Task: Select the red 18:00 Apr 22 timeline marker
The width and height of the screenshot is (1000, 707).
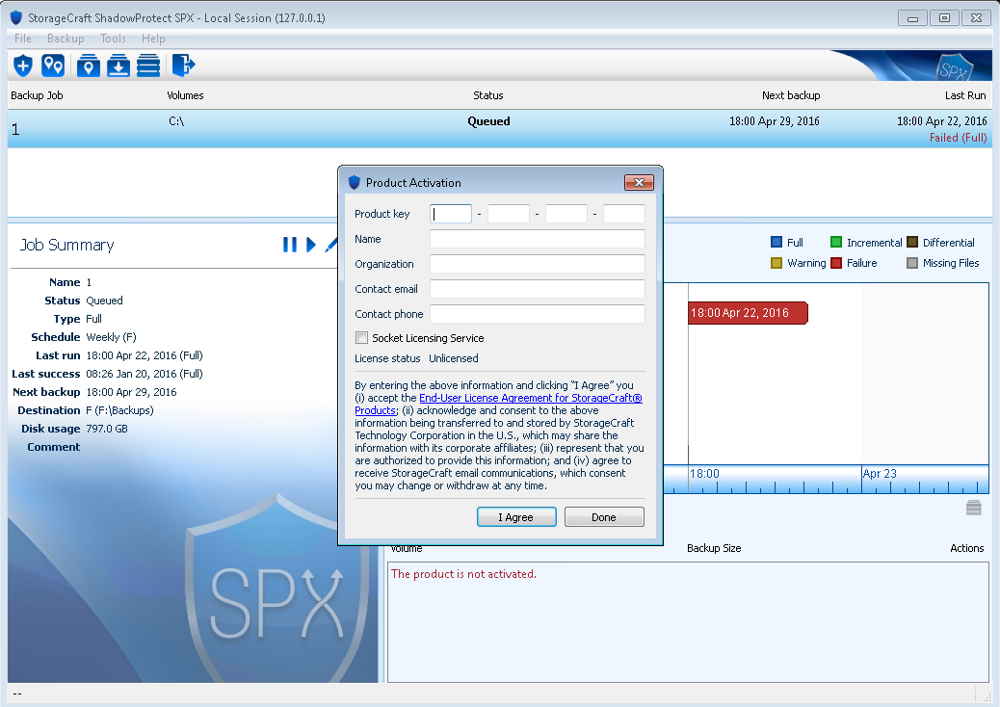Action: pos(746,313)
